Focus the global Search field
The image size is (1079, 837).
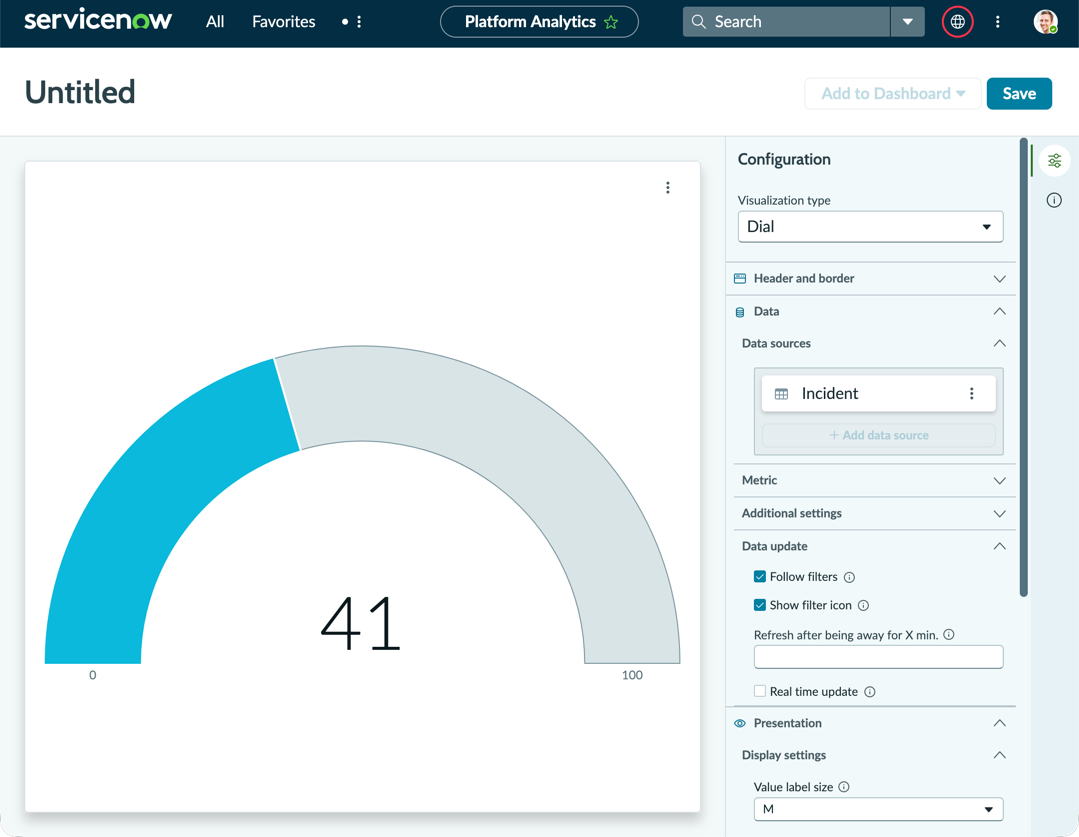(x=787, y=22)
